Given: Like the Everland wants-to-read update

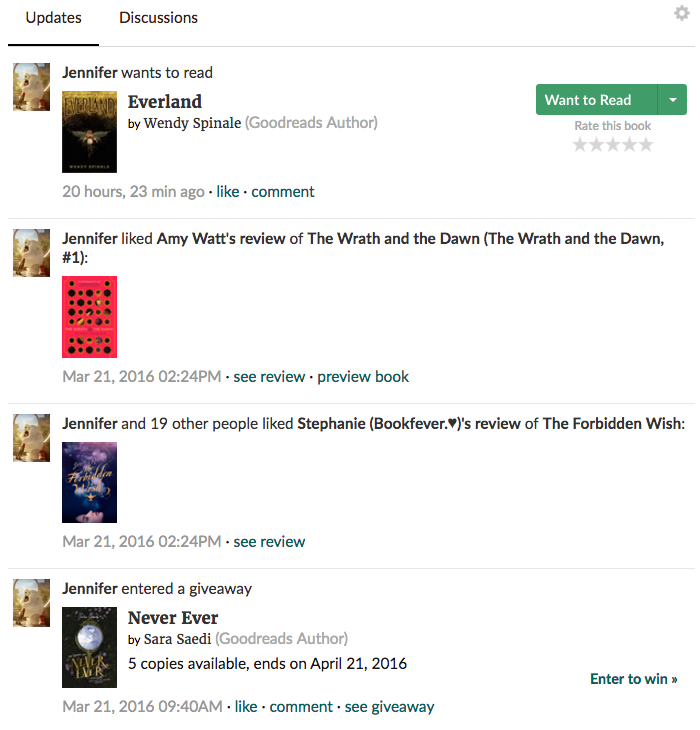Looking at the screenshot, I should coord(228,191).
